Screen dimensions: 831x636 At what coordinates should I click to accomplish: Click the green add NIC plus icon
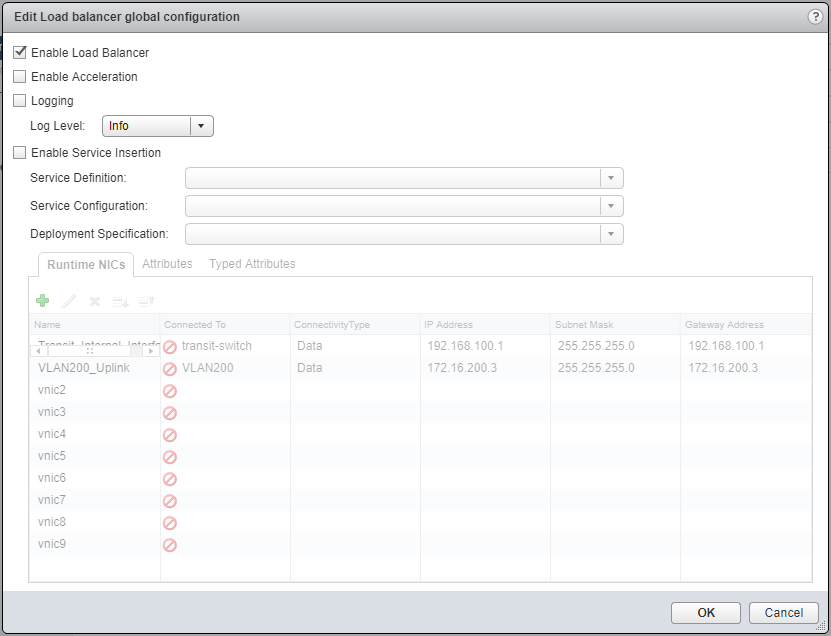(43, 300)
